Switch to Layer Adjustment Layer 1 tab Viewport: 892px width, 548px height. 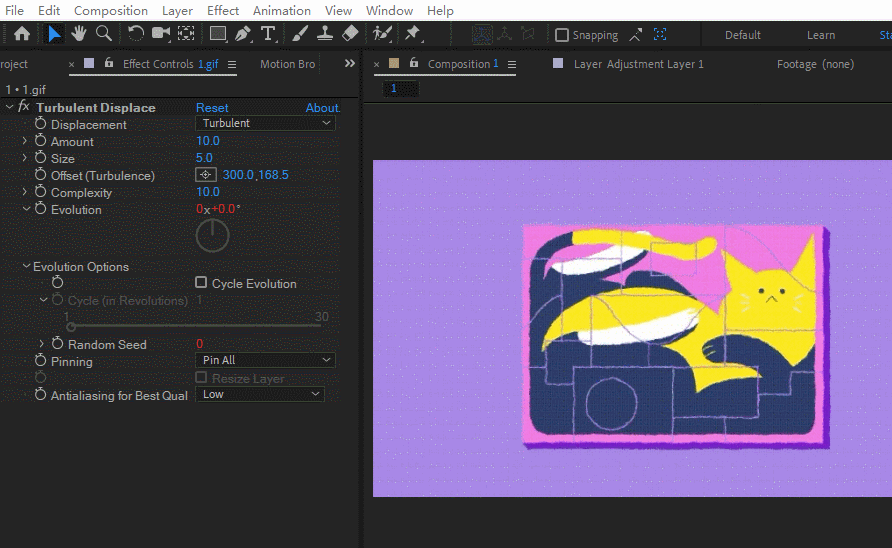coord(638,64)
